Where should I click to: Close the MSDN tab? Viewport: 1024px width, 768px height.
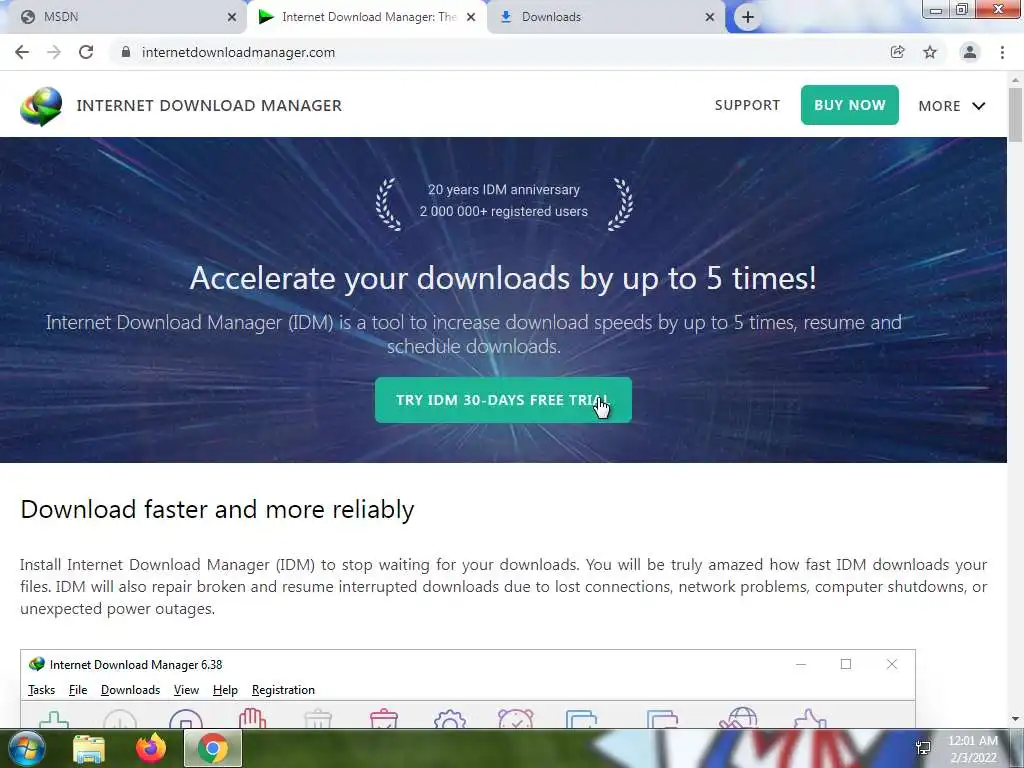pyautogui.click(x=232, y=18)
